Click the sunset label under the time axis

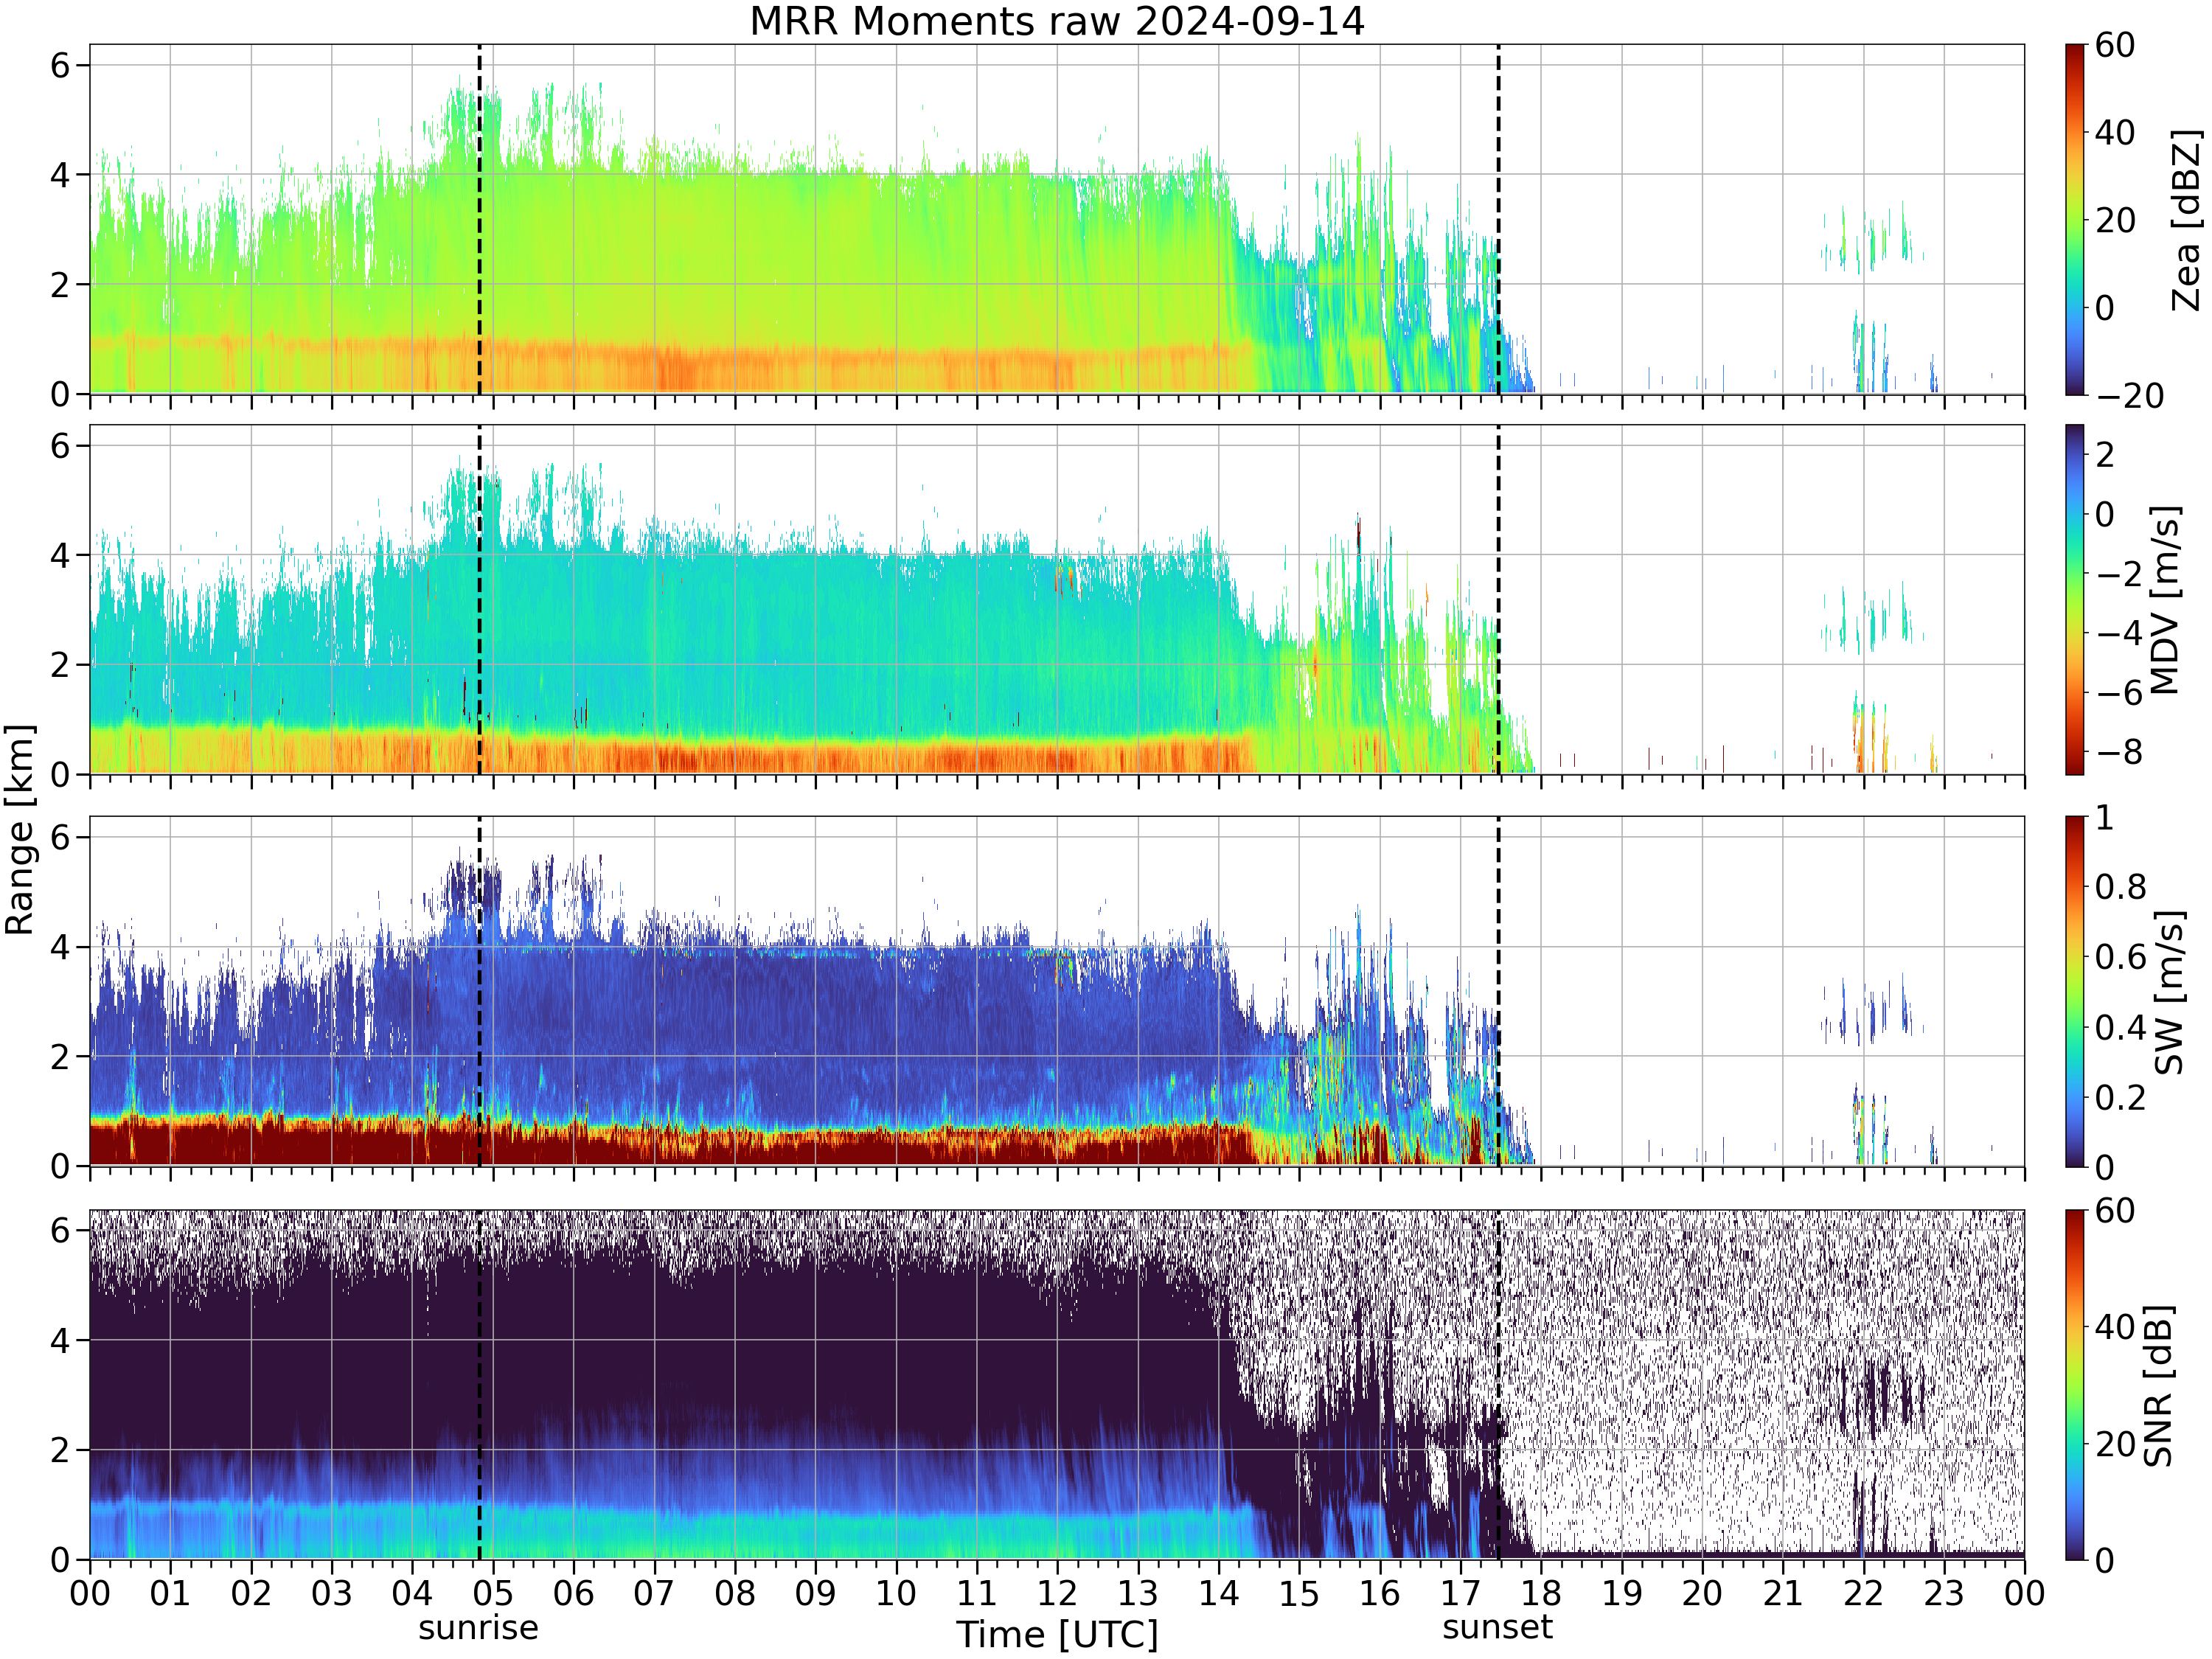[1497, 1627]
